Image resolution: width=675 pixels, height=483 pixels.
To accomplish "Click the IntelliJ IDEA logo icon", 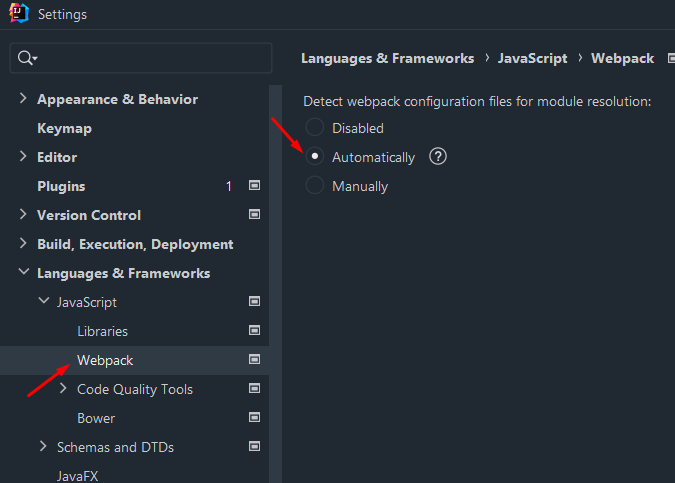I will [x=19, y=13].
